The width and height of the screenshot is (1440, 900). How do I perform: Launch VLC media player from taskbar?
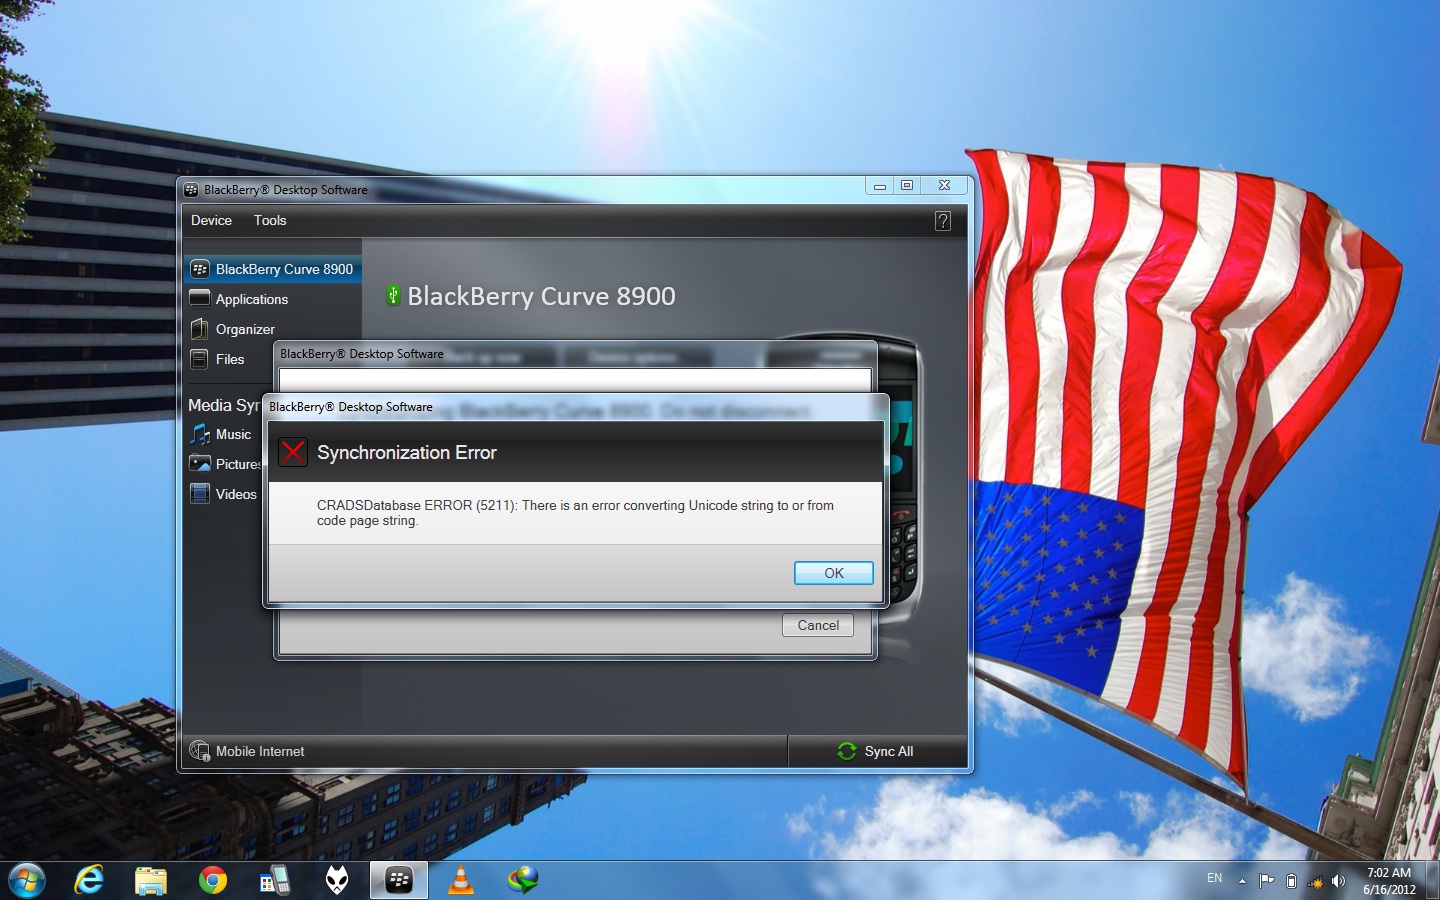click(x=461, y=880)
